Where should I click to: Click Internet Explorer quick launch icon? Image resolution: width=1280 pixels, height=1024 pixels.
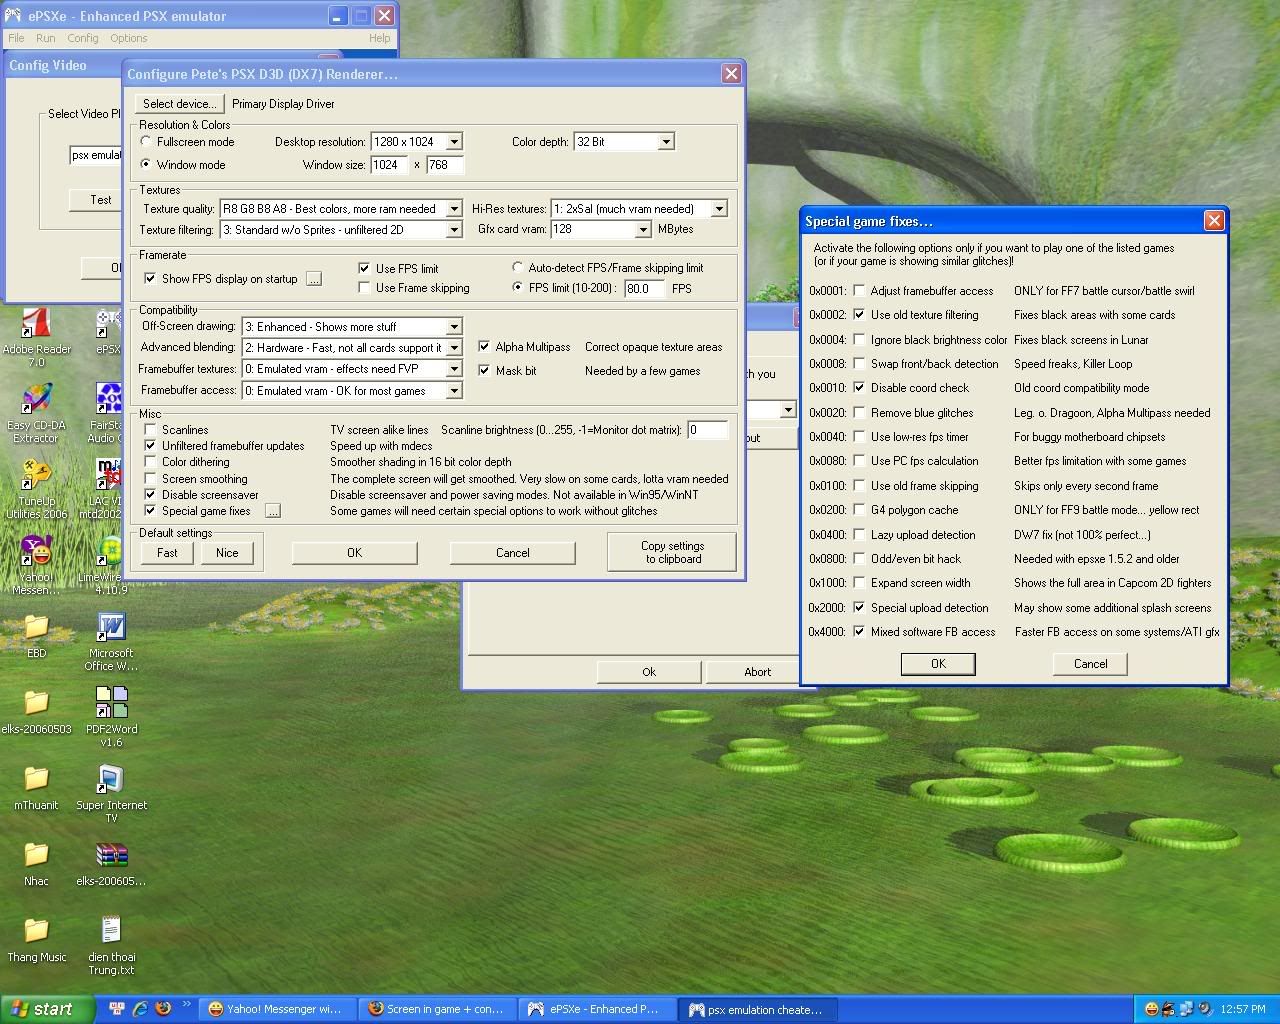tap(140, 1009)
